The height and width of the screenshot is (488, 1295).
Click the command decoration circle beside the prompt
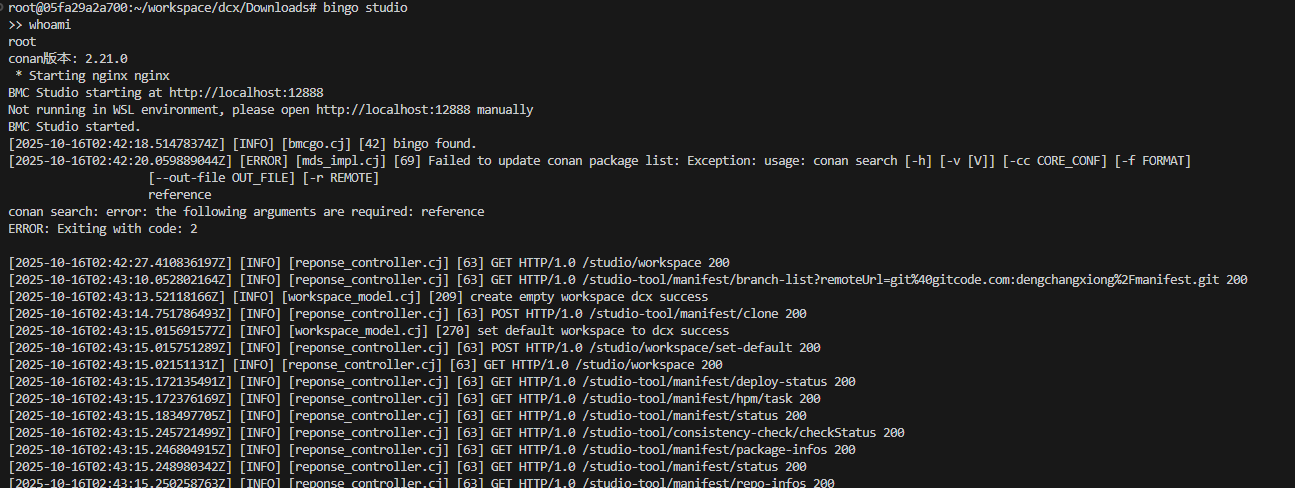click(x=3, y=8)
